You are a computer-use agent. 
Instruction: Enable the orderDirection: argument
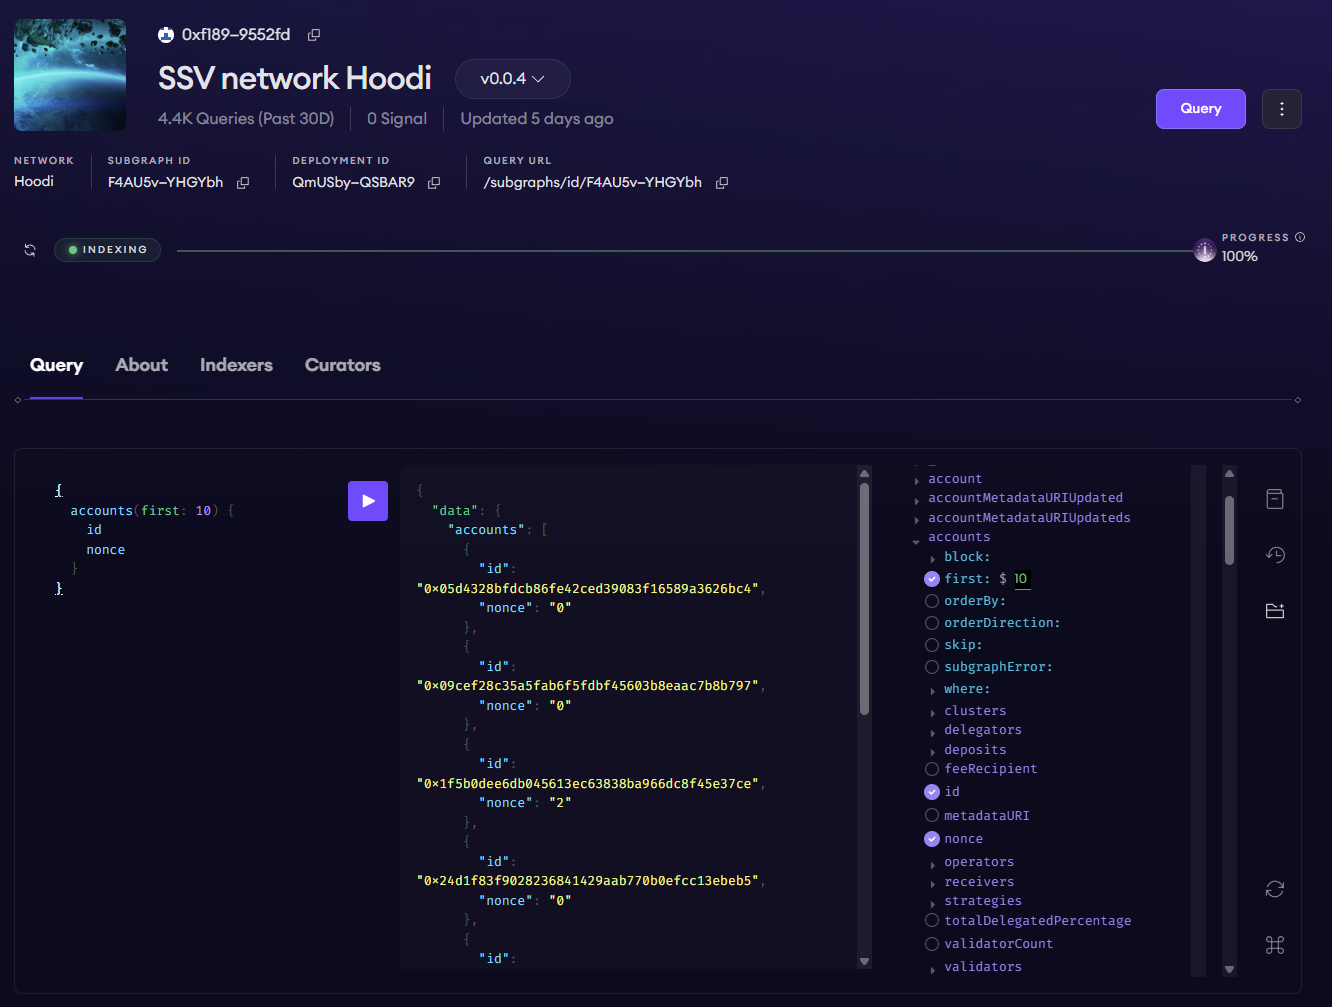tap(932, 623)
